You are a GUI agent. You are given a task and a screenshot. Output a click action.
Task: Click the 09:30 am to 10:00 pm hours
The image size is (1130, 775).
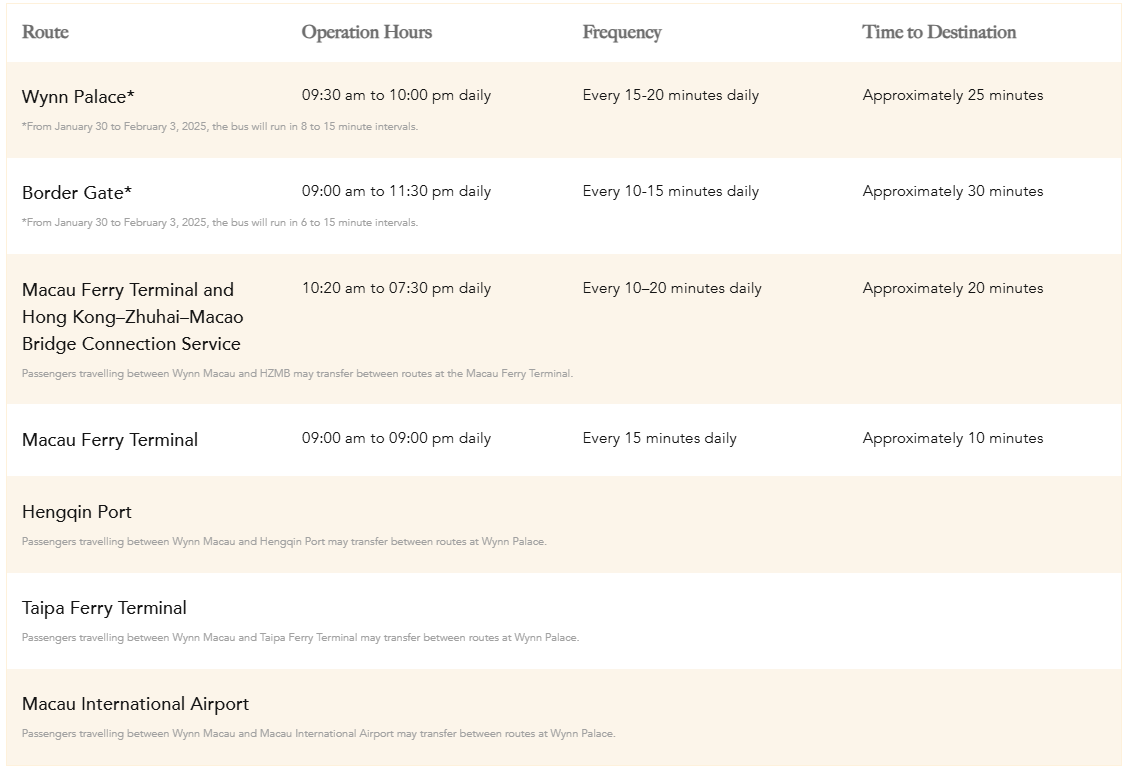point(396,95)
